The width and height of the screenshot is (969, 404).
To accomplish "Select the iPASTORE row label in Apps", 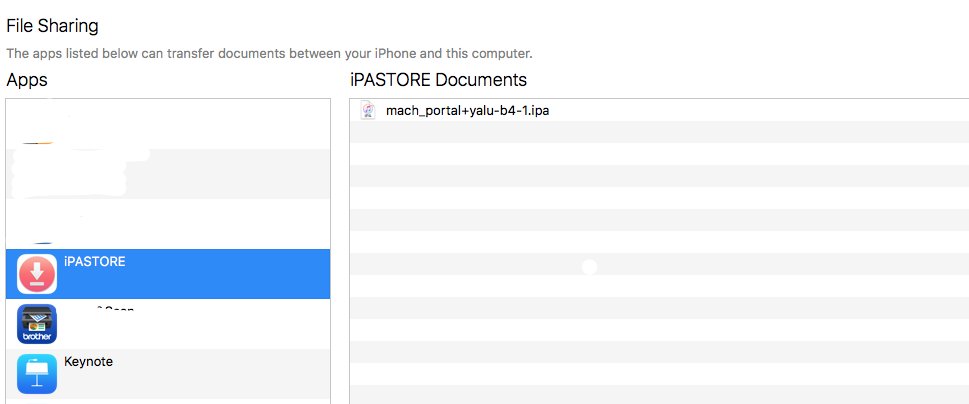I will (x=95, y=261).
